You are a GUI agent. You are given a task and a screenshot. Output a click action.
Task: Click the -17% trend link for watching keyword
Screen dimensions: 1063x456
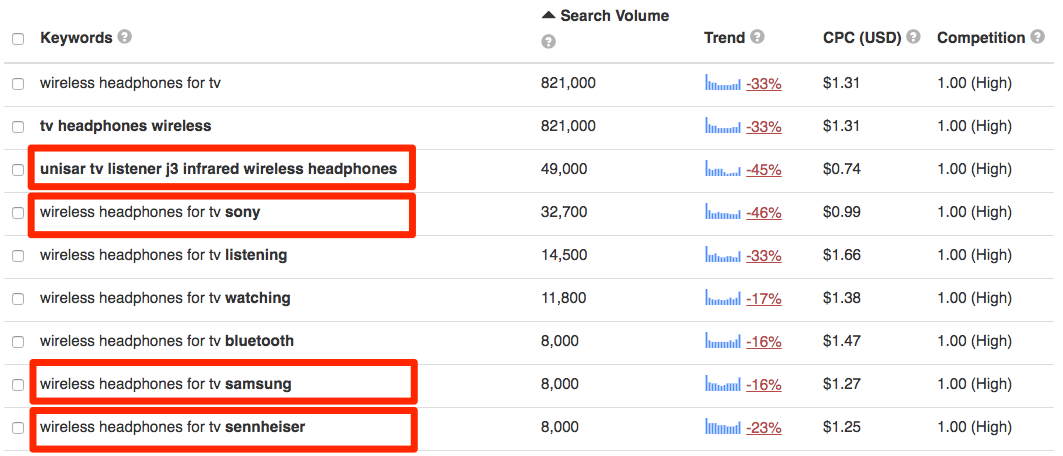pos(764,298)
